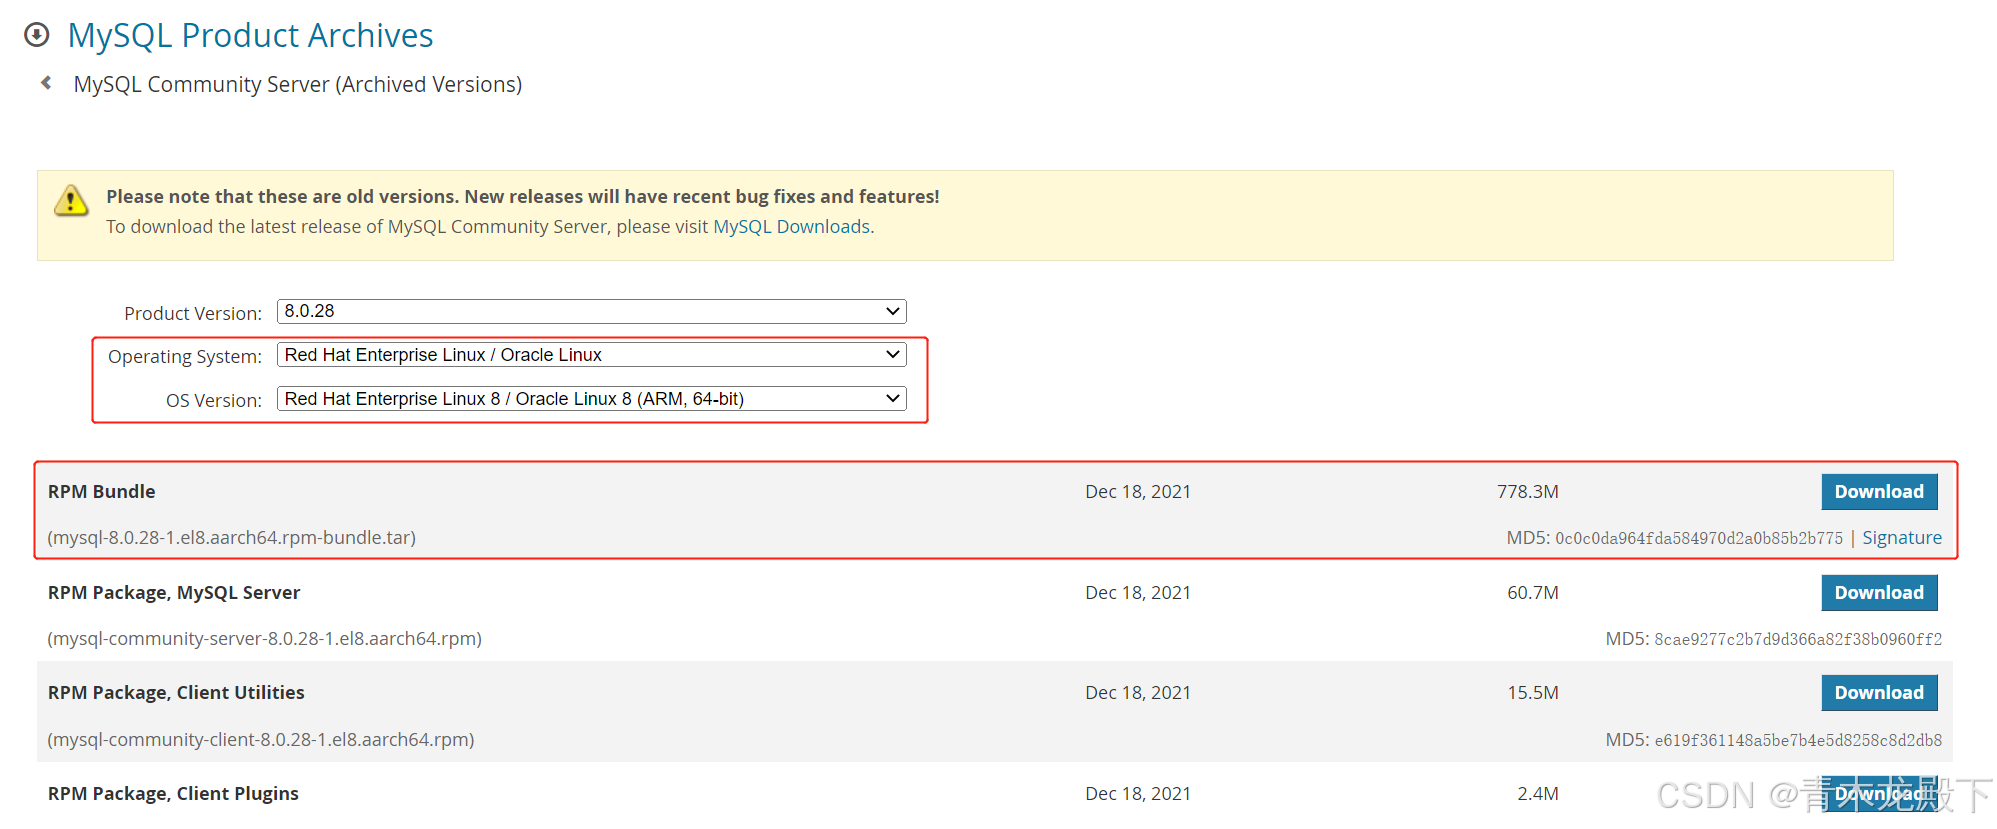Screen dimensions: 1997x829
Task: Download RPM Package, MySQL Server
Action: 1879,593
